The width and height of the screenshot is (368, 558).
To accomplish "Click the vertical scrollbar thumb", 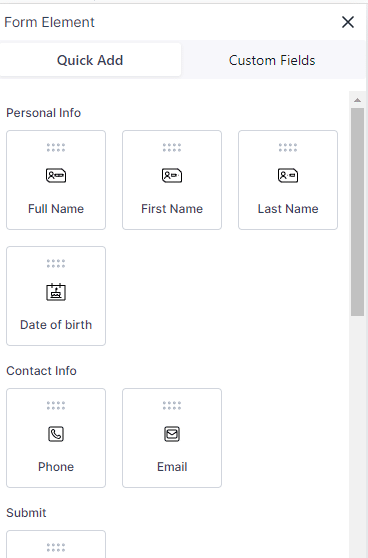I will click(357, 212).
